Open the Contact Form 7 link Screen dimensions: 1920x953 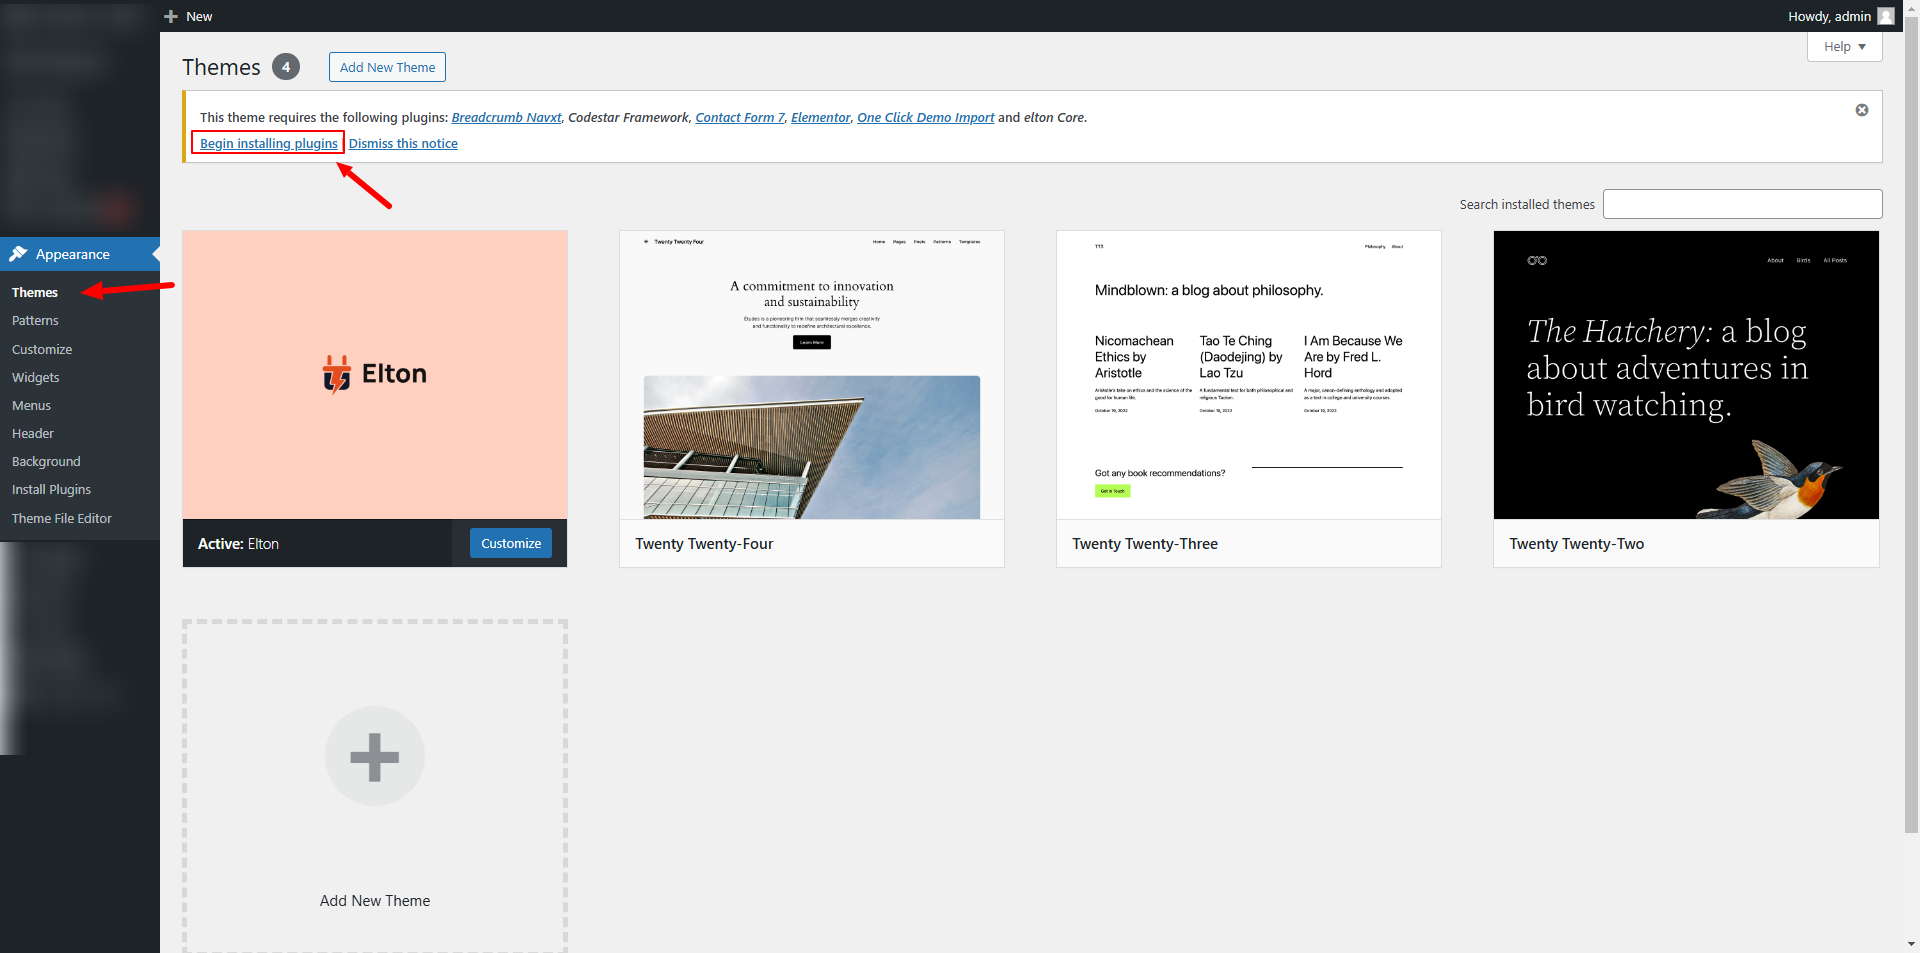[x=739, y=118]
